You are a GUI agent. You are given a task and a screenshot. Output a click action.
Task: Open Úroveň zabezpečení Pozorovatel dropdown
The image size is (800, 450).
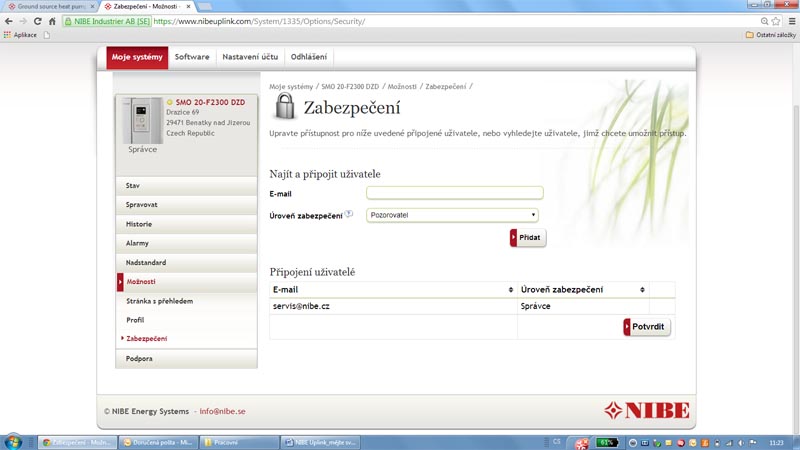click(452, 215)
